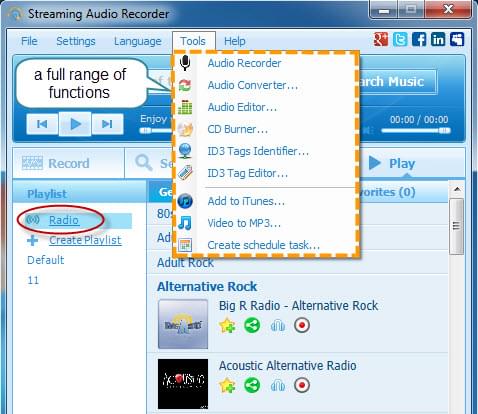This screenshot has height=414, width=478.
Task: Open the Language menu
Action: (x=138, y=41)
